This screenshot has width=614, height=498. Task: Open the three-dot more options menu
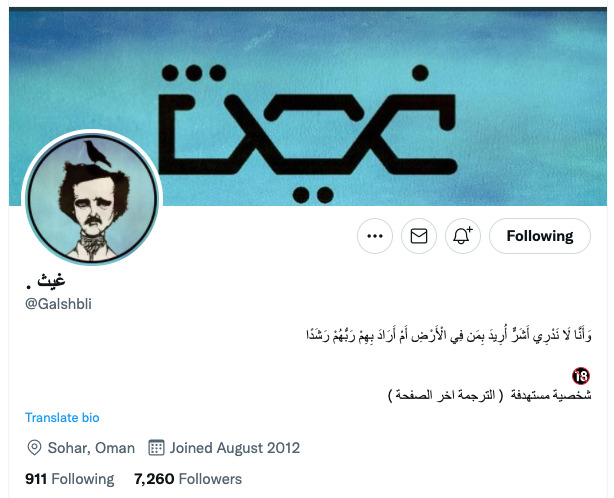(x=375, y=236)
